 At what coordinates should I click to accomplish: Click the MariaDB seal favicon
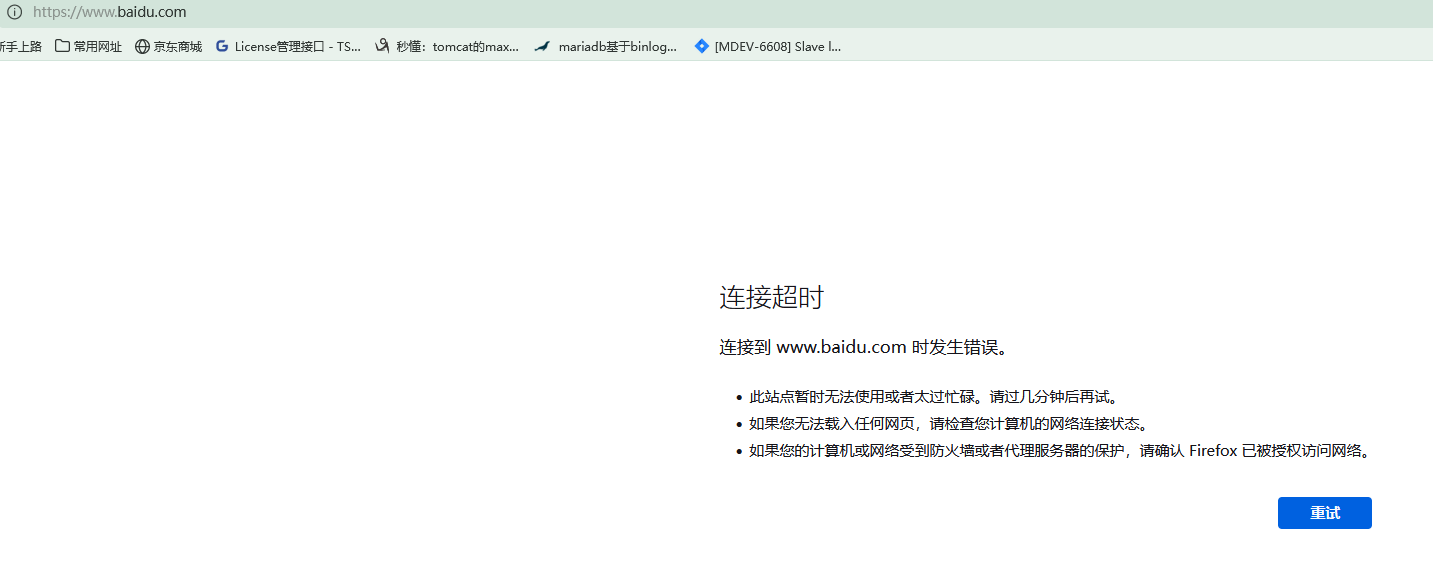click(x=542, y=46)
